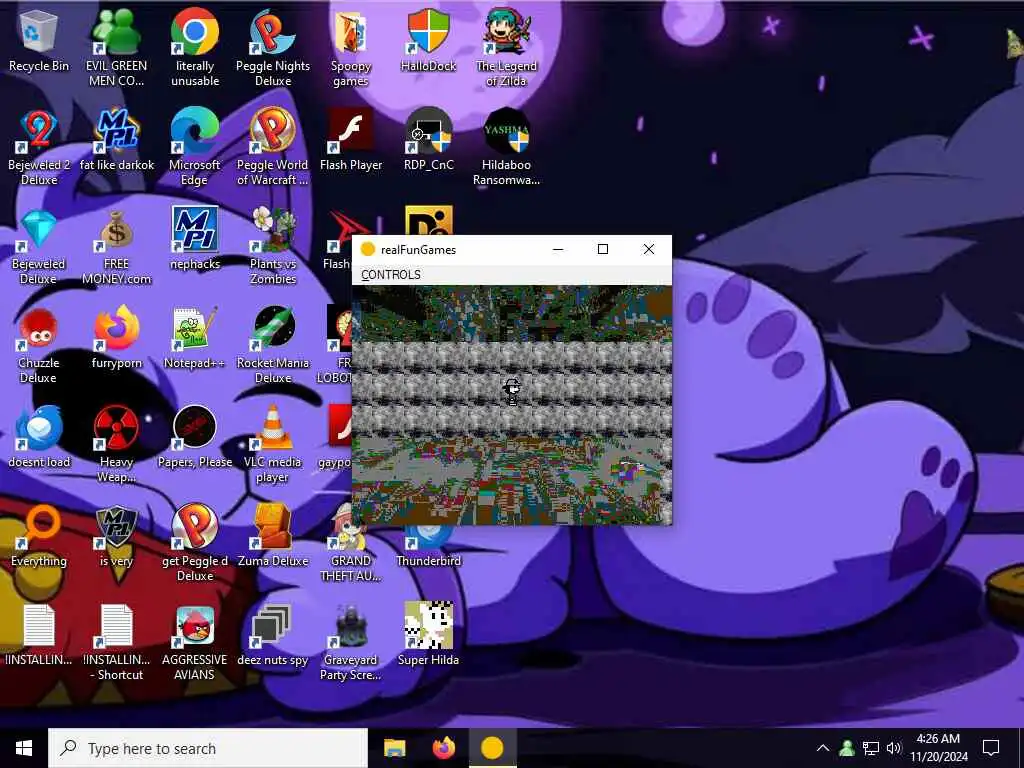Open the Windows Start menu
This screenshot has height=768, width=1024.
24,748
